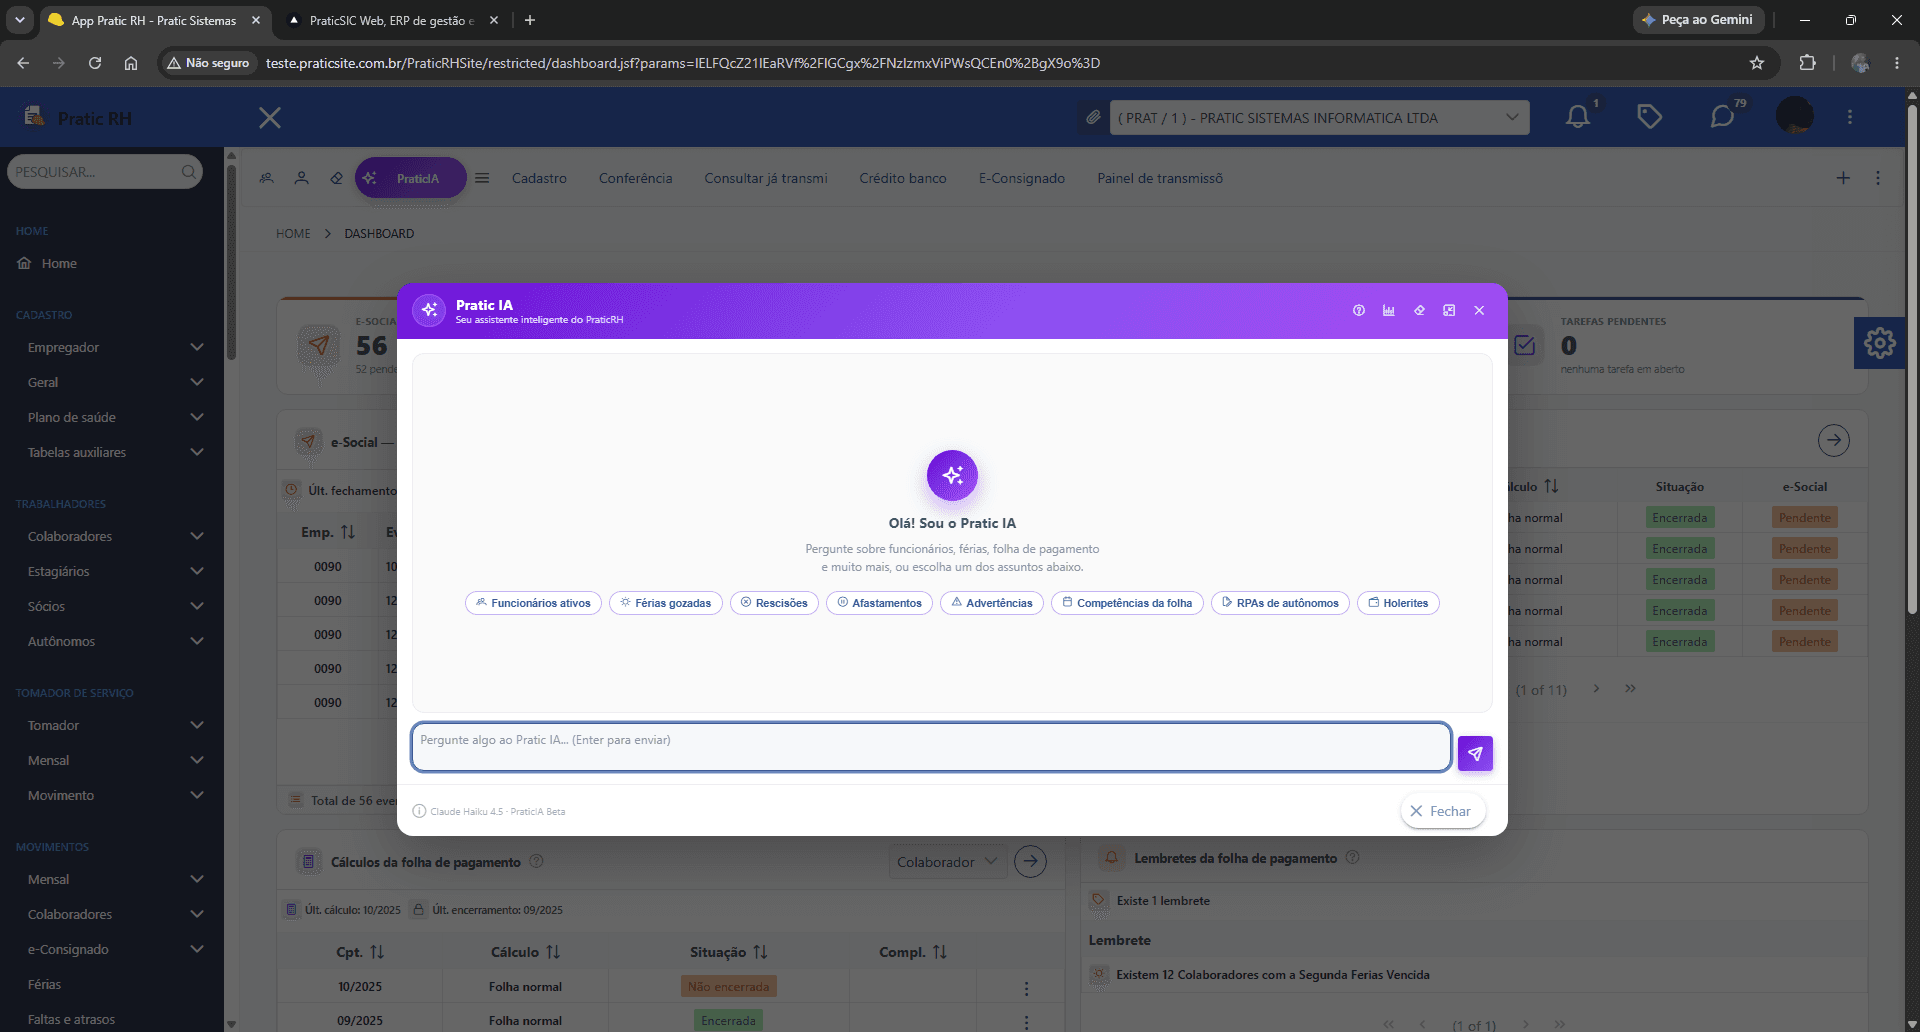Click the eraser icon left of PraticIA button
Screen dimensions: 1920x1032
click(x=336, y=178)
